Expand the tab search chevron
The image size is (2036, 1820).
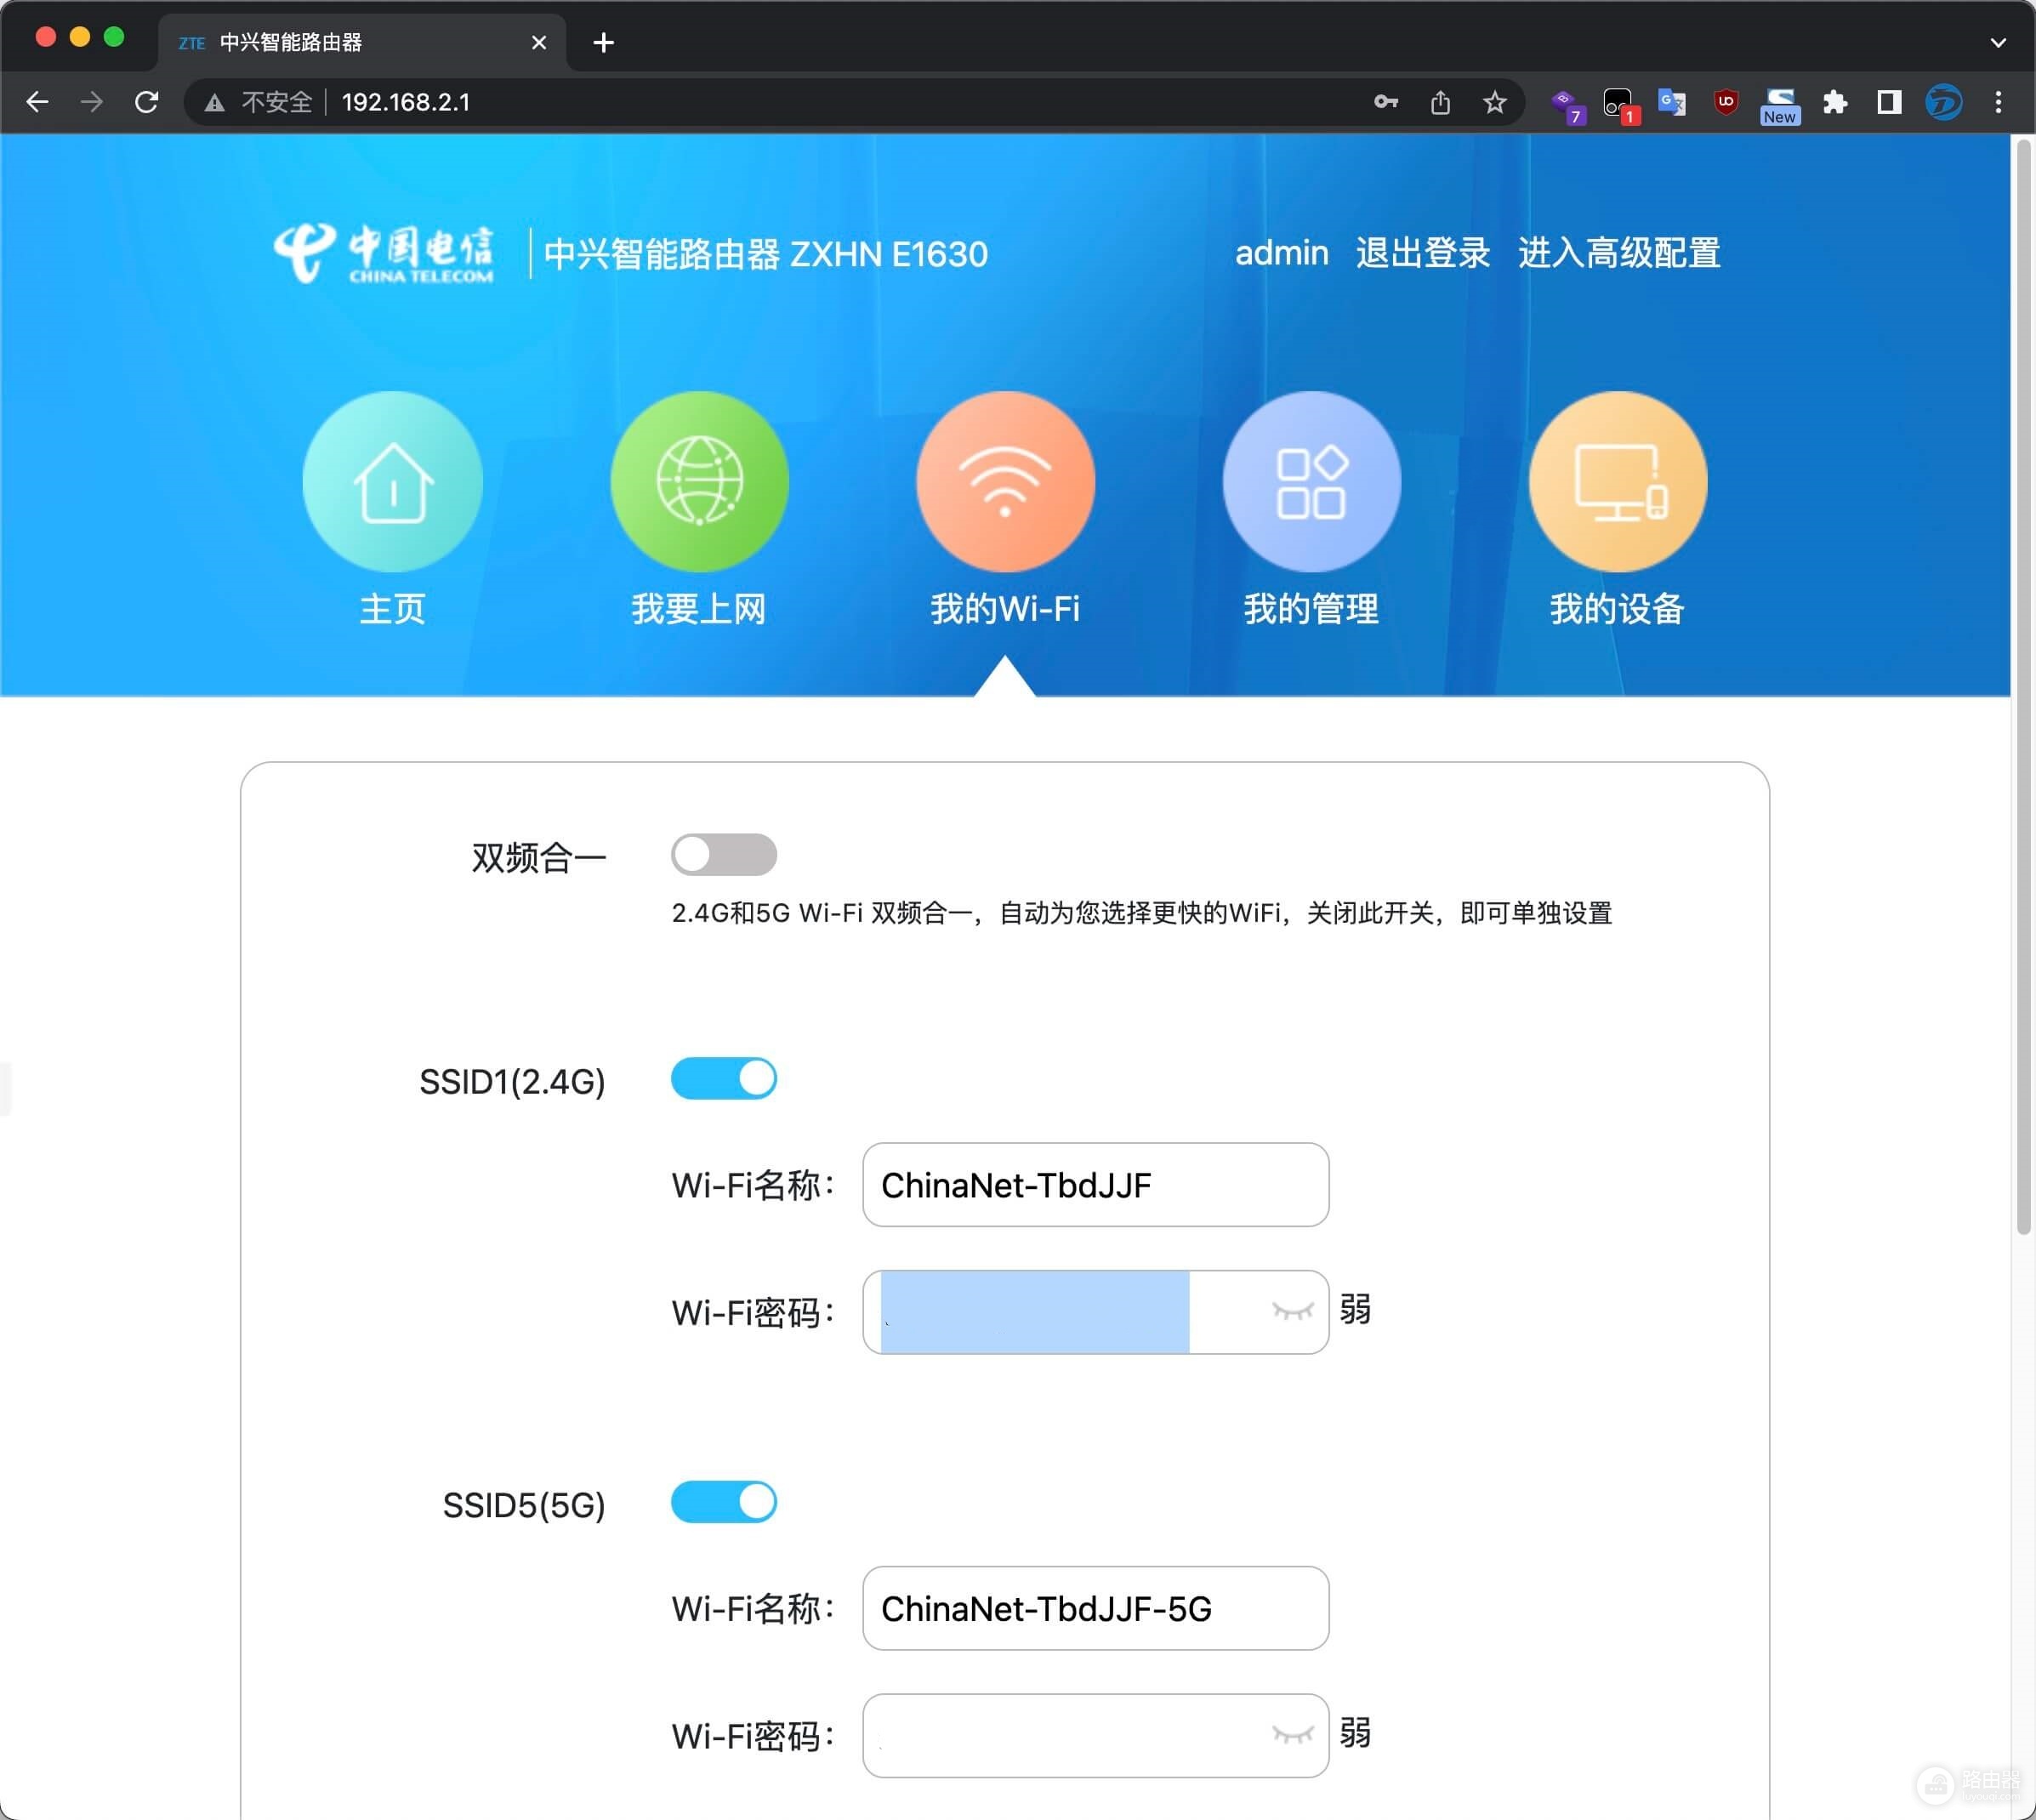(1998, 42)
